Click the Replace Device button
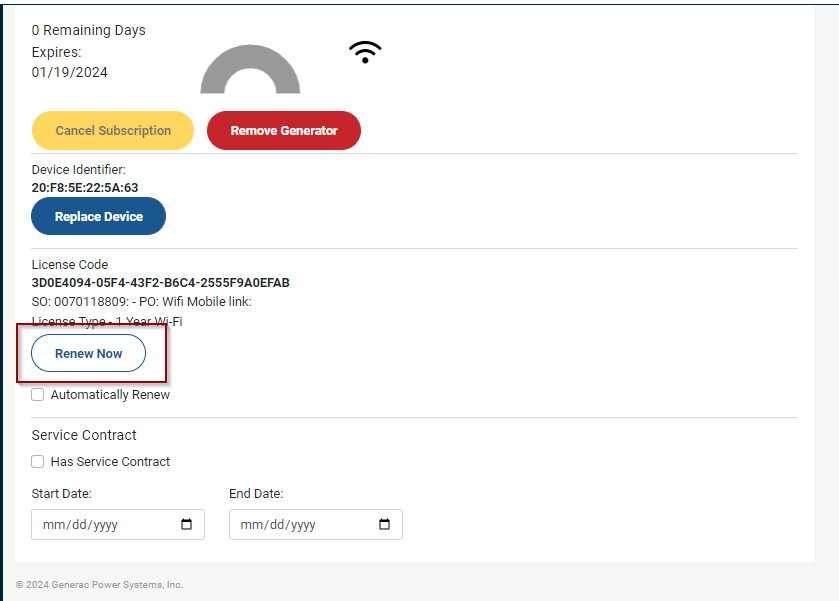Viewport: 839px width, 601px height. coord(98,216)
